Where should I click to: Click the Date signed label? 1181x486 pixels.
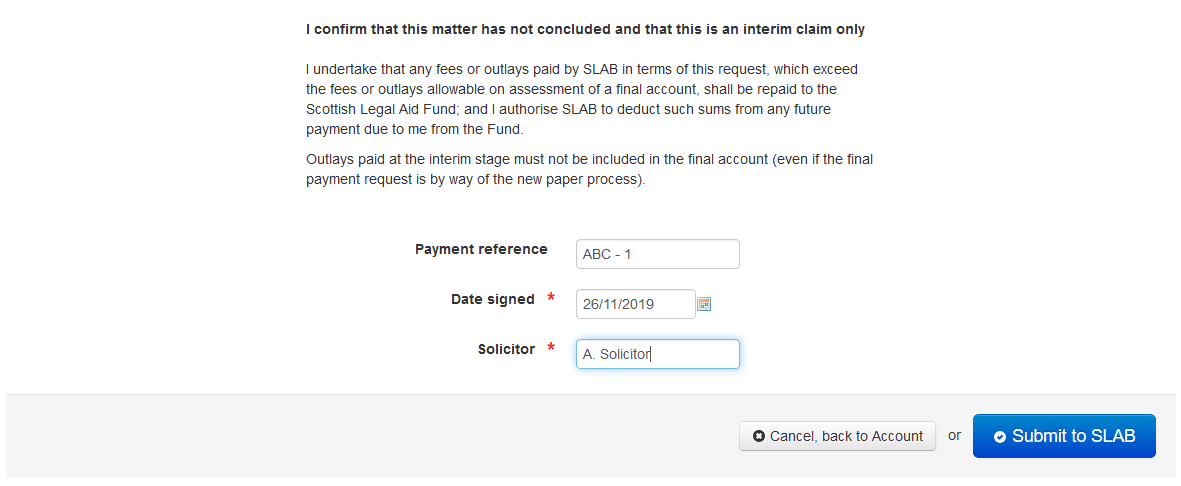pyautogui.click(x=493, y=299)
